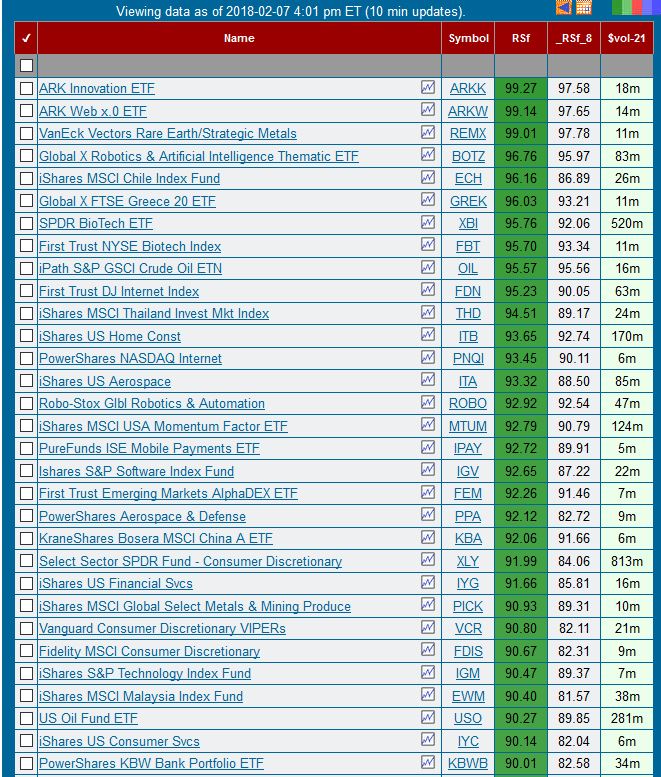Open chart icon for First Trust DJ Internet
The image size is (661, 777).
(x=428, y=290)
